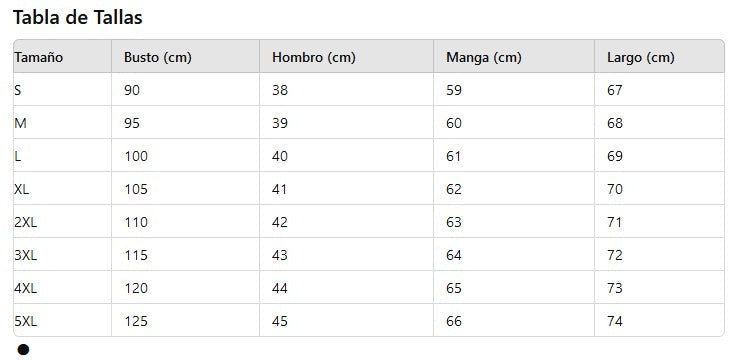This screenshot has height=360, width=739.
Task: Click the Largo (cm) column header
Action: [641, 57]
